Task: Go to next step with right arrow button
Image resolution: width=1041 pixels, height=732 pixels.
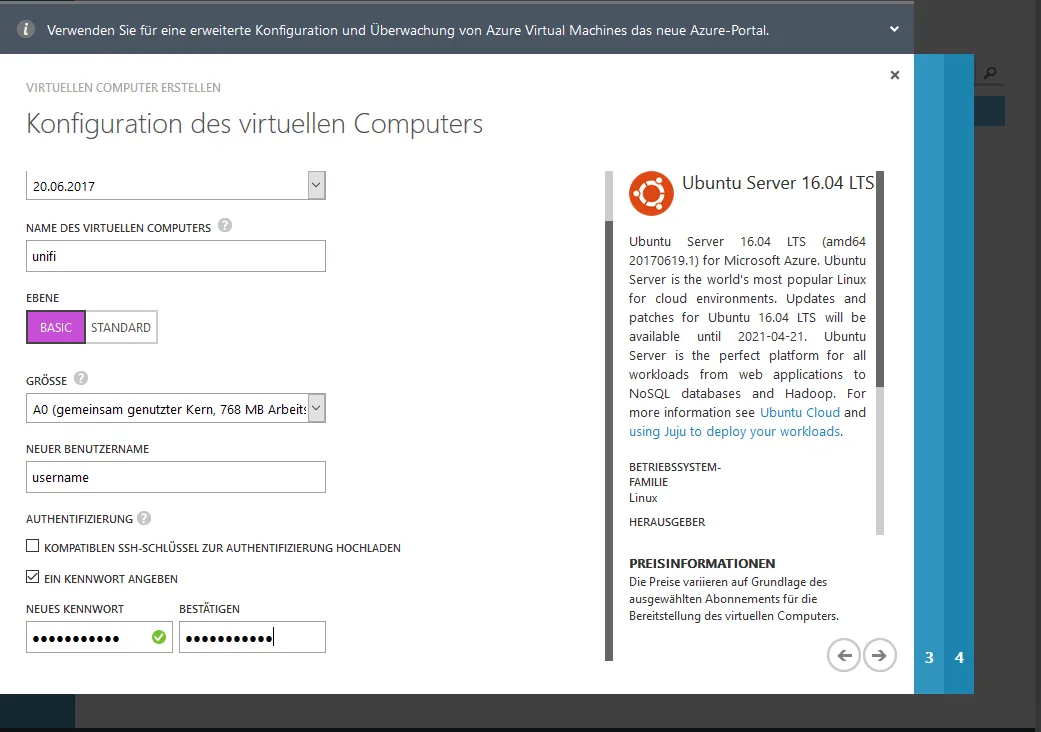Action: coord(880,656)
